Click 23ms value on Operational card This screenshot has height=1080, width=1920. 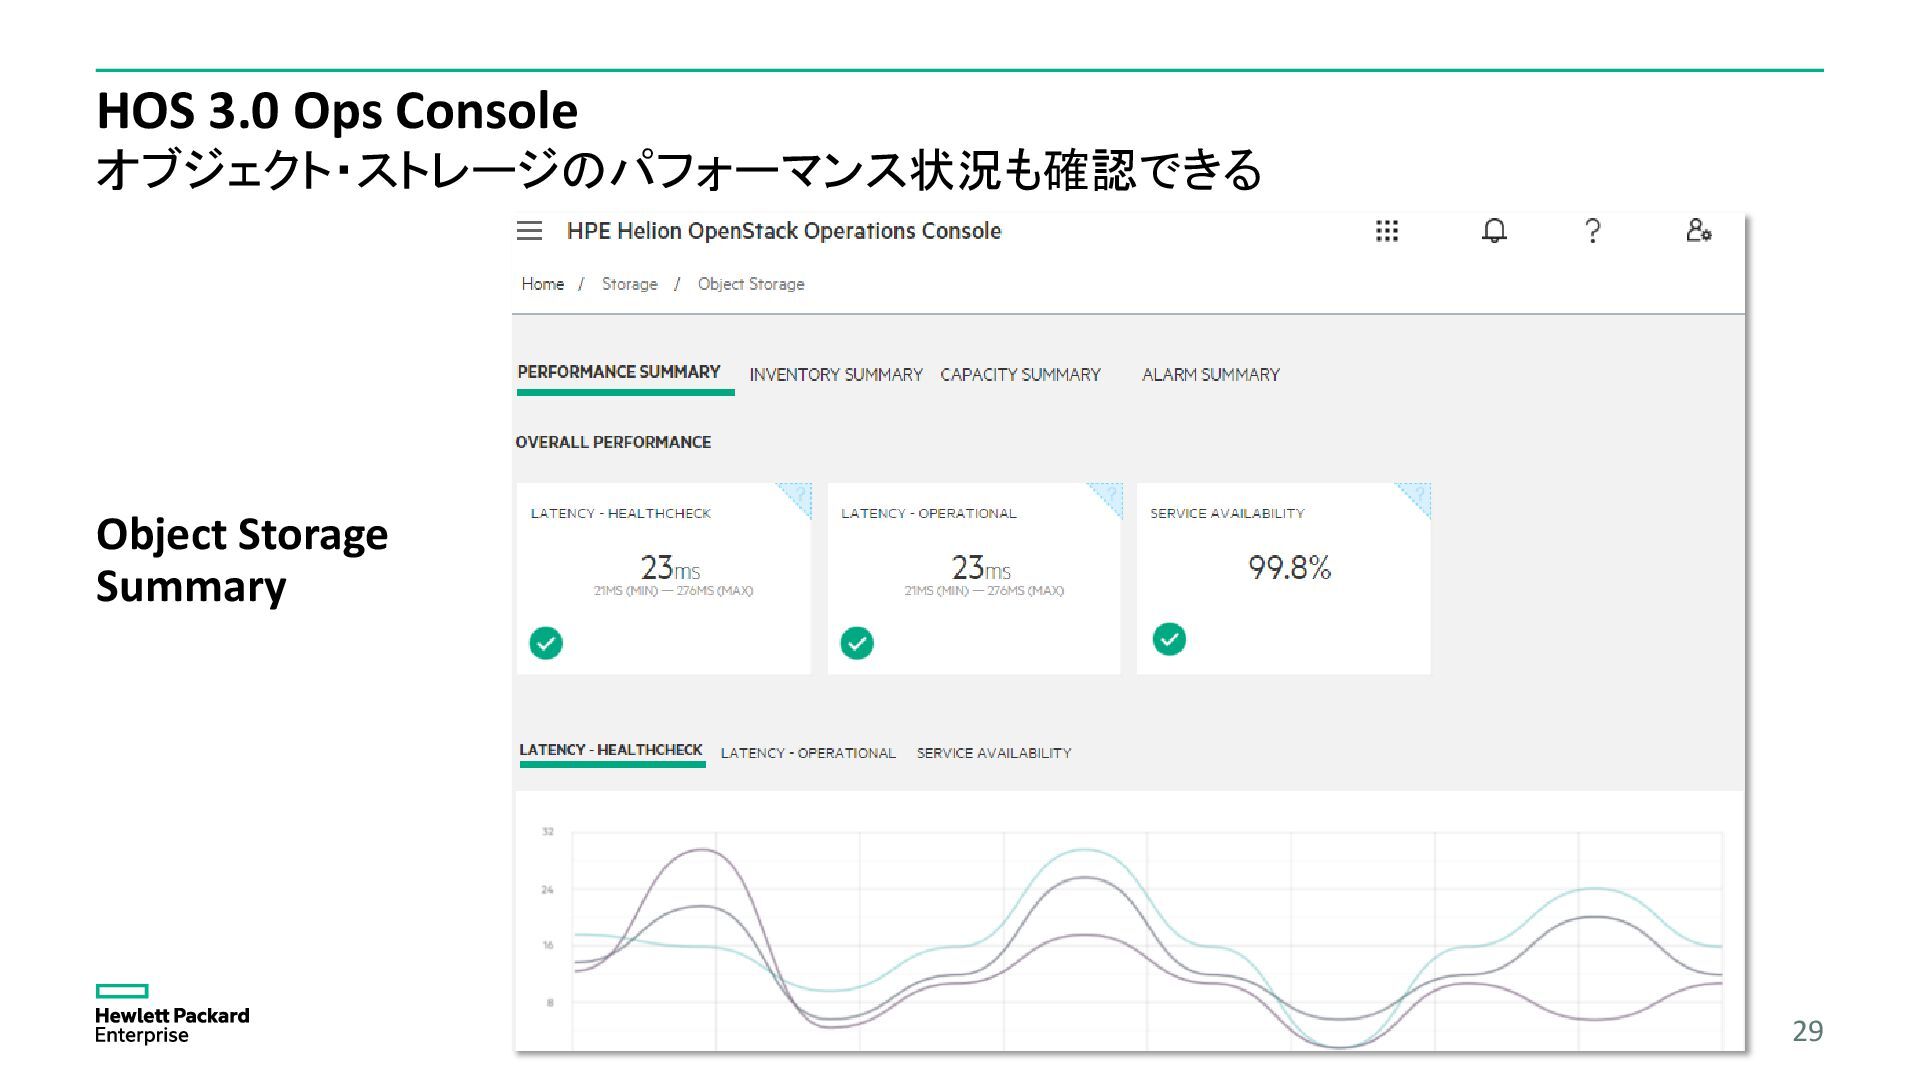(x=981, y=568)
